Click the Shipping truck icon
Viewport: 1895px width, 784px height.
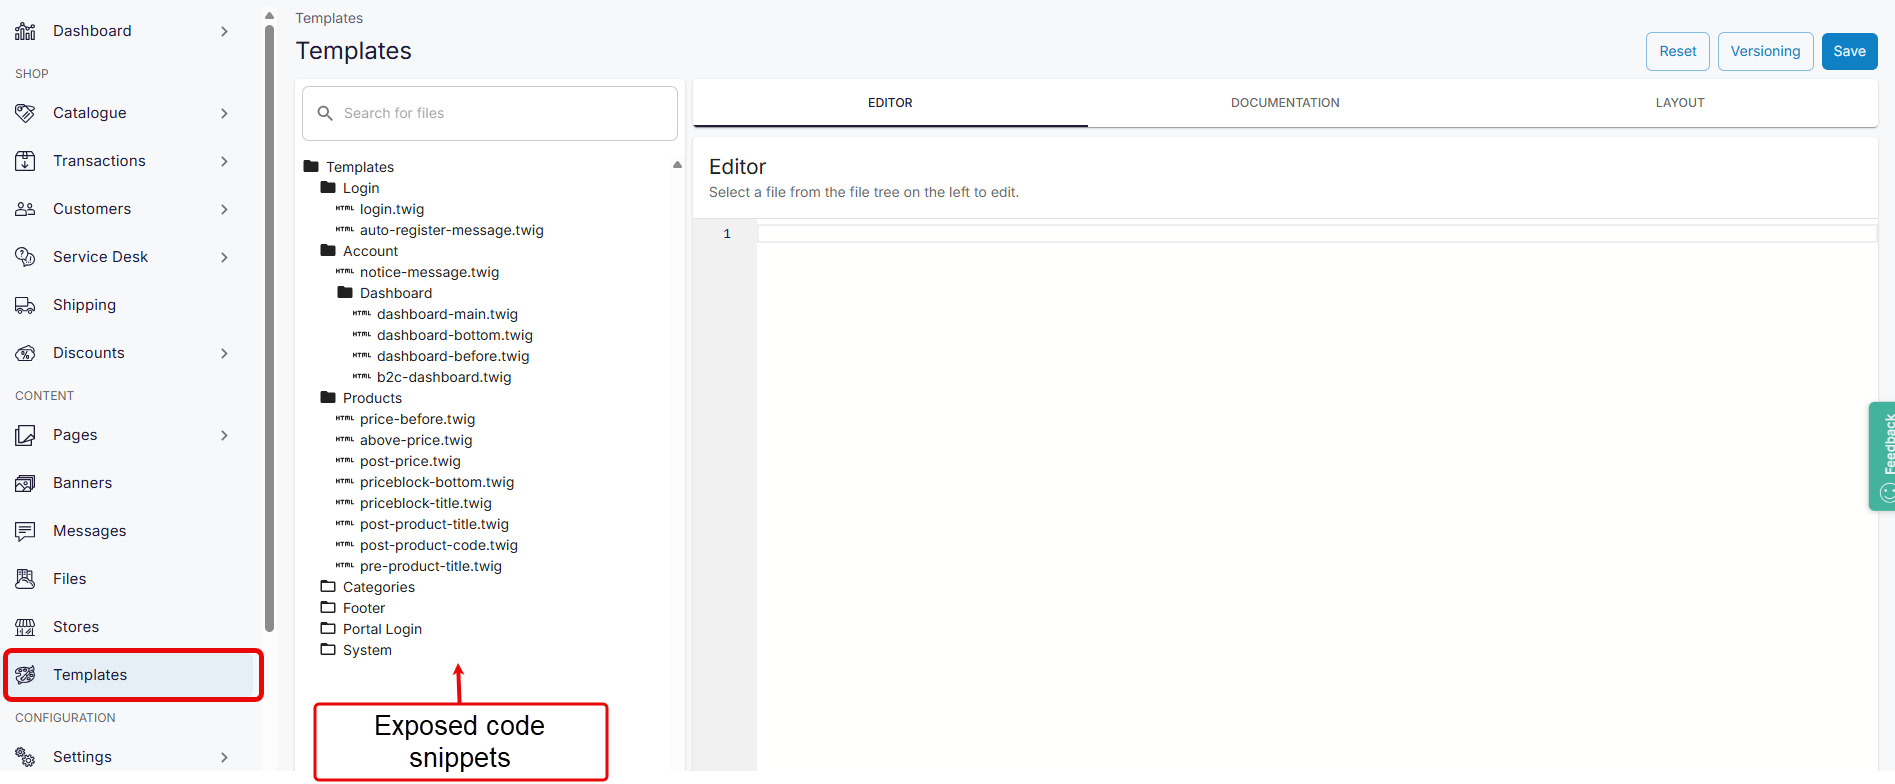point(25,305)
